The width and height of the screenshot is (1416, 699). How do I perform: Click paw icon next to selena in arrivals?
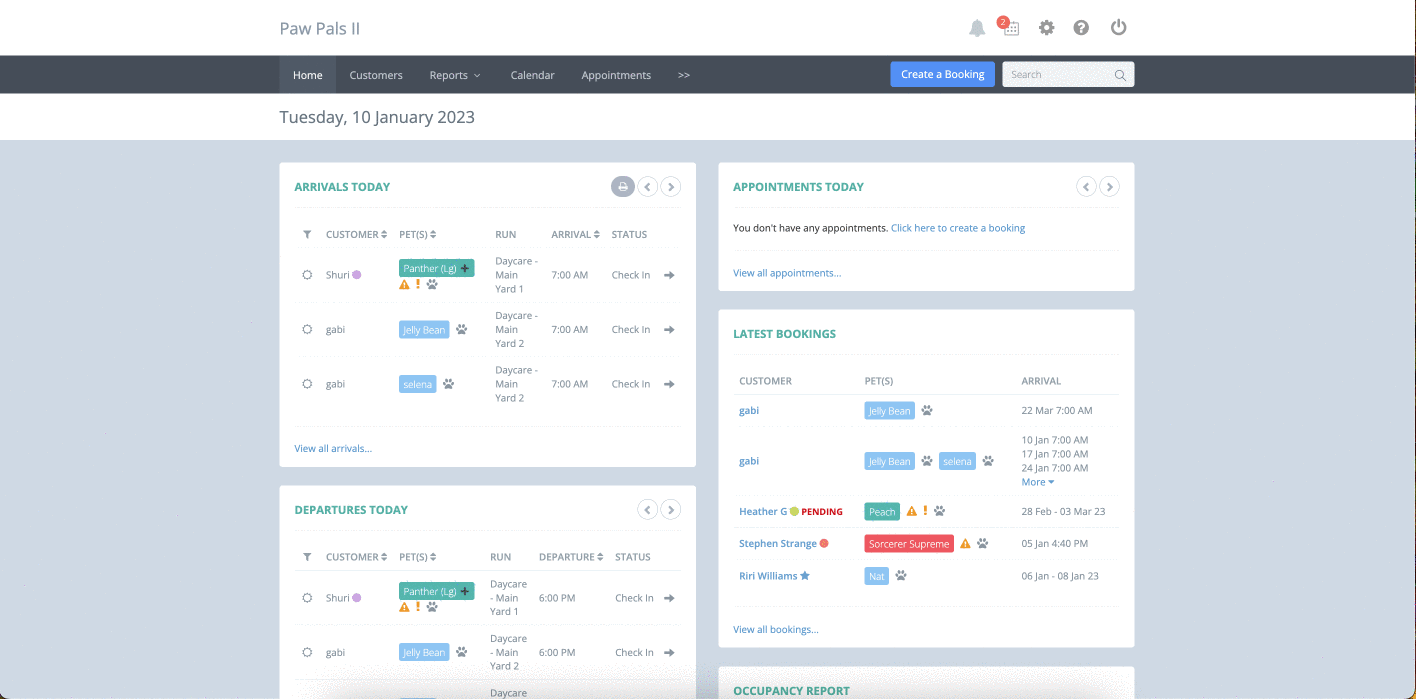[x=448, y=384]
